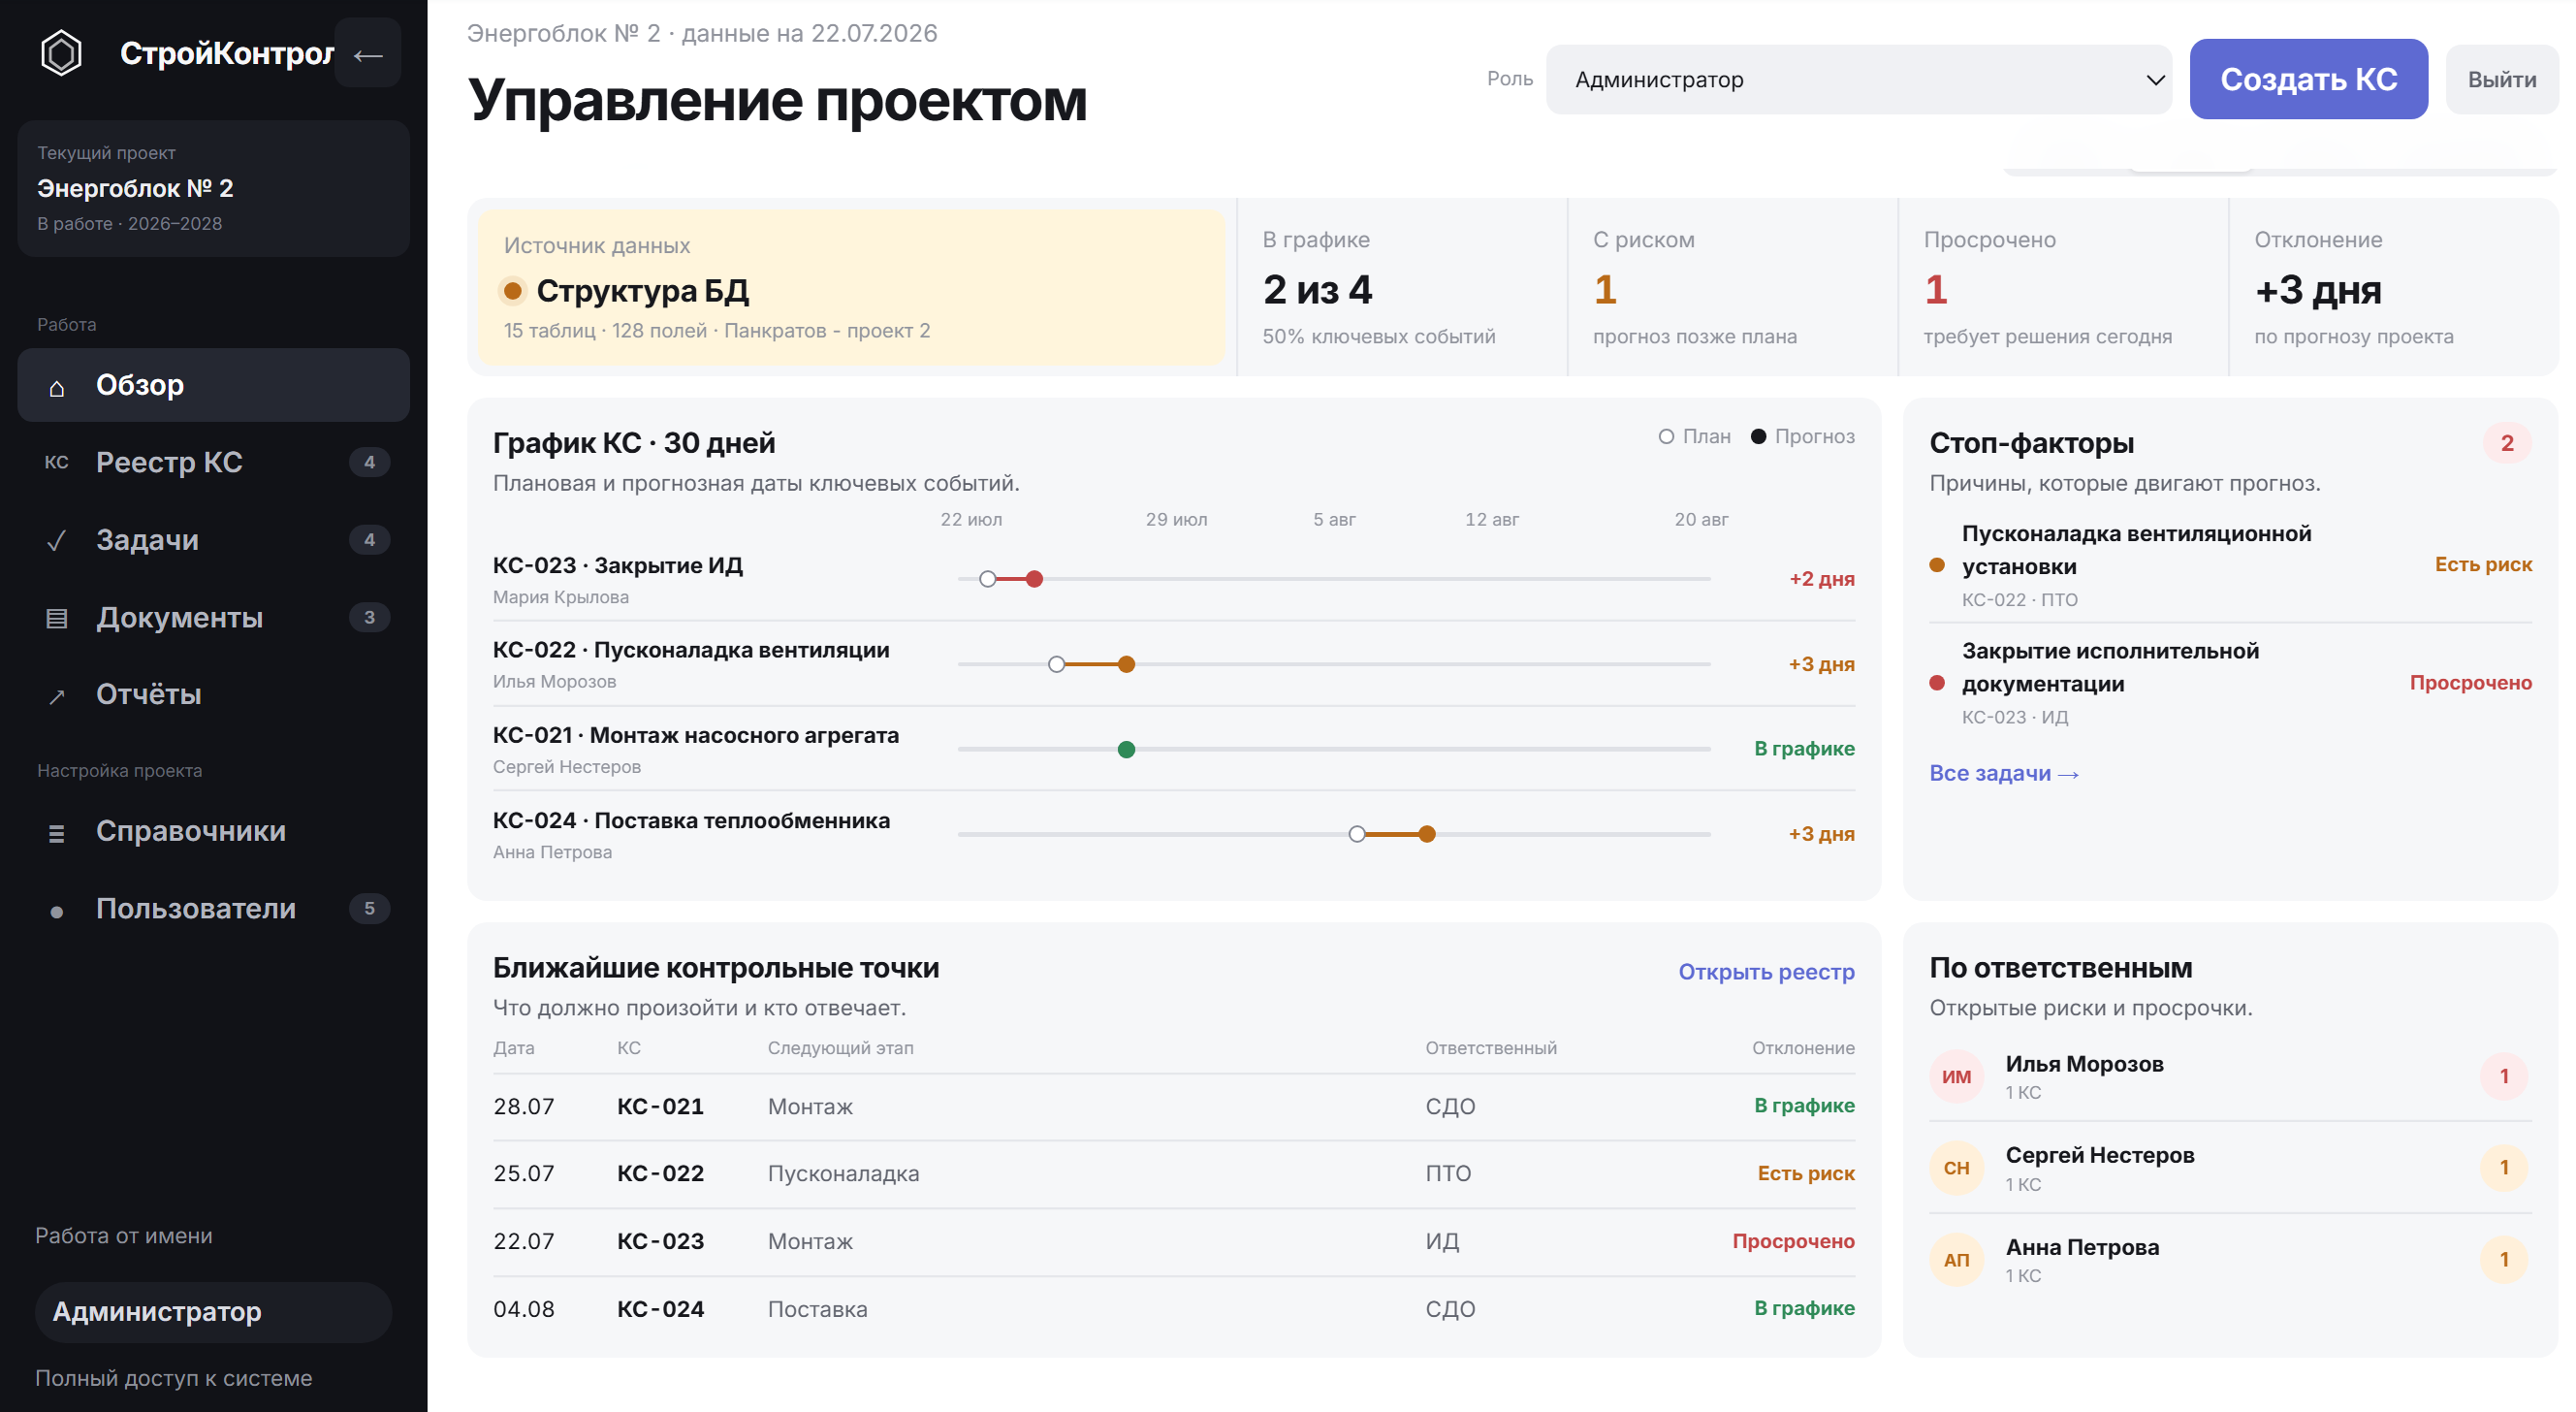Click the +3 дня deviation for КС-022
2576x1412 pixels.
tap(1821, 664)
